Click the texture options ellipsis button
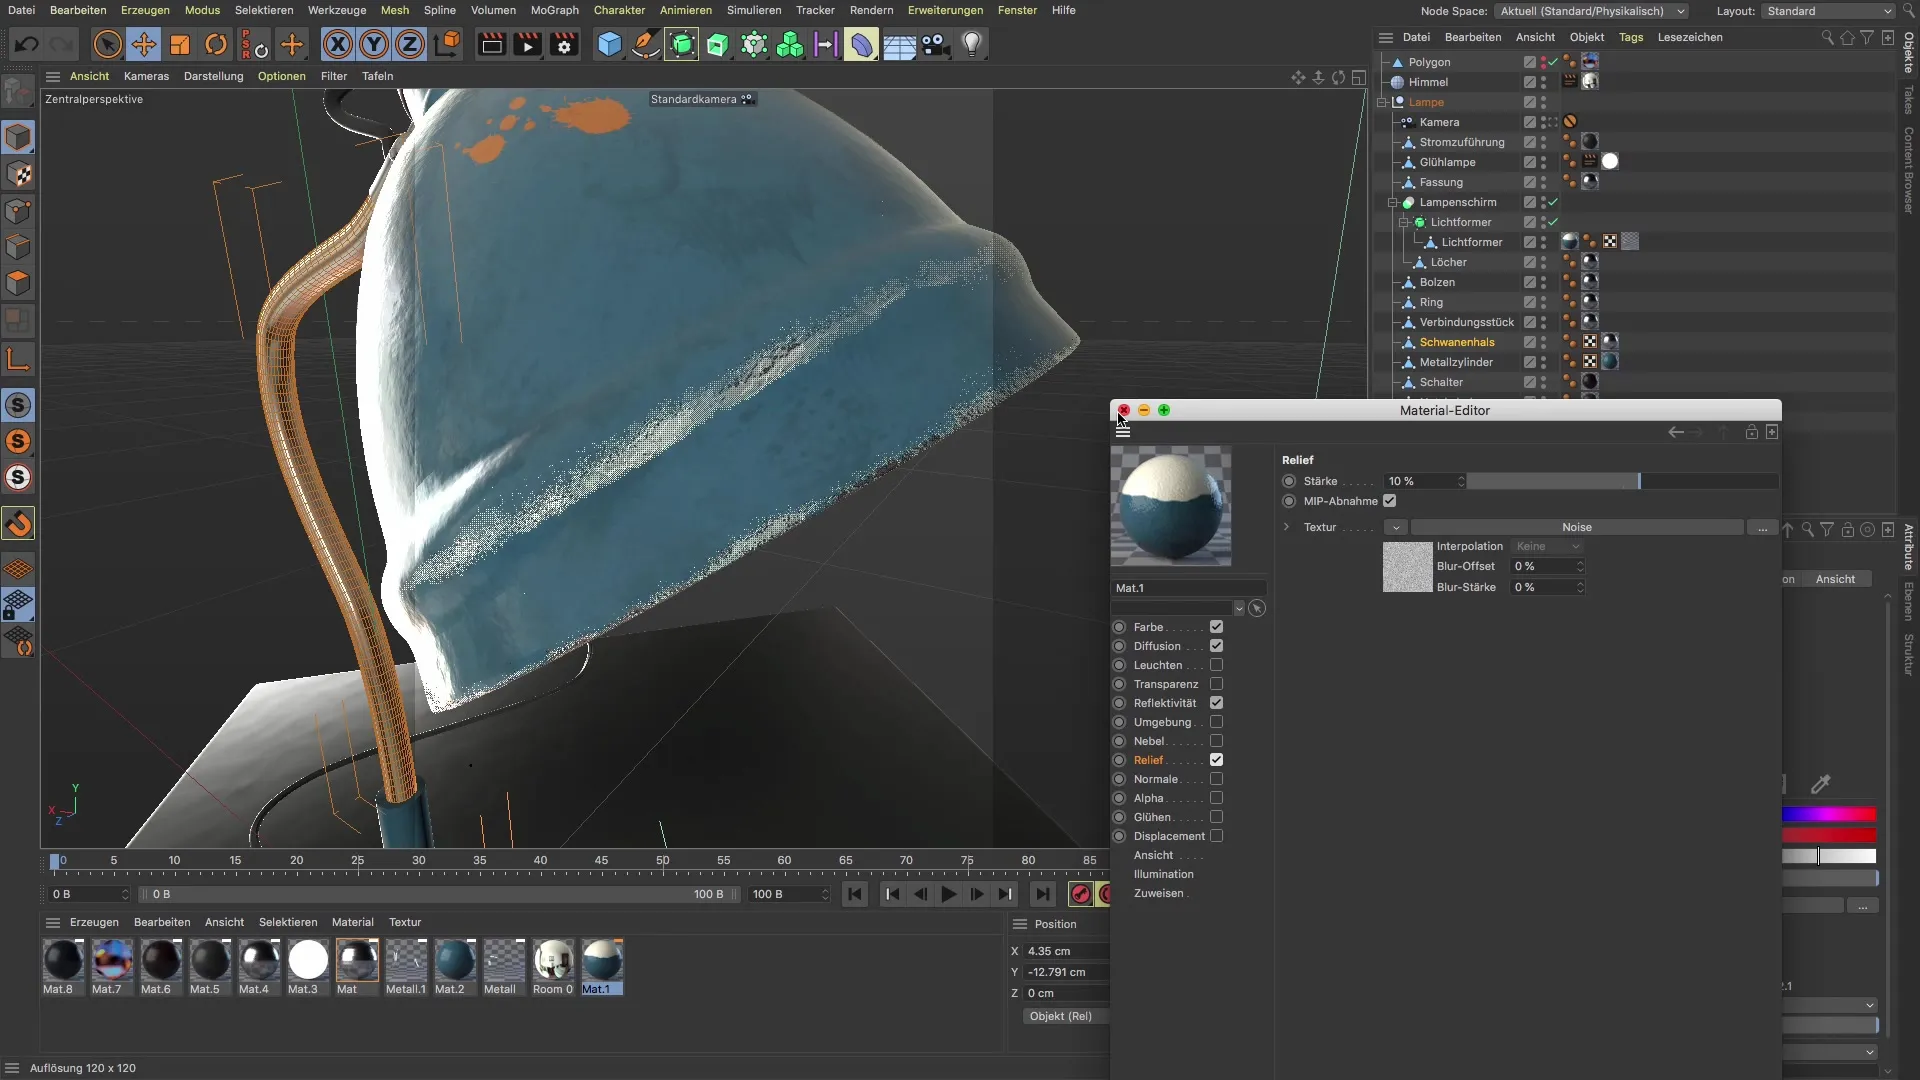 (1761, 527)
